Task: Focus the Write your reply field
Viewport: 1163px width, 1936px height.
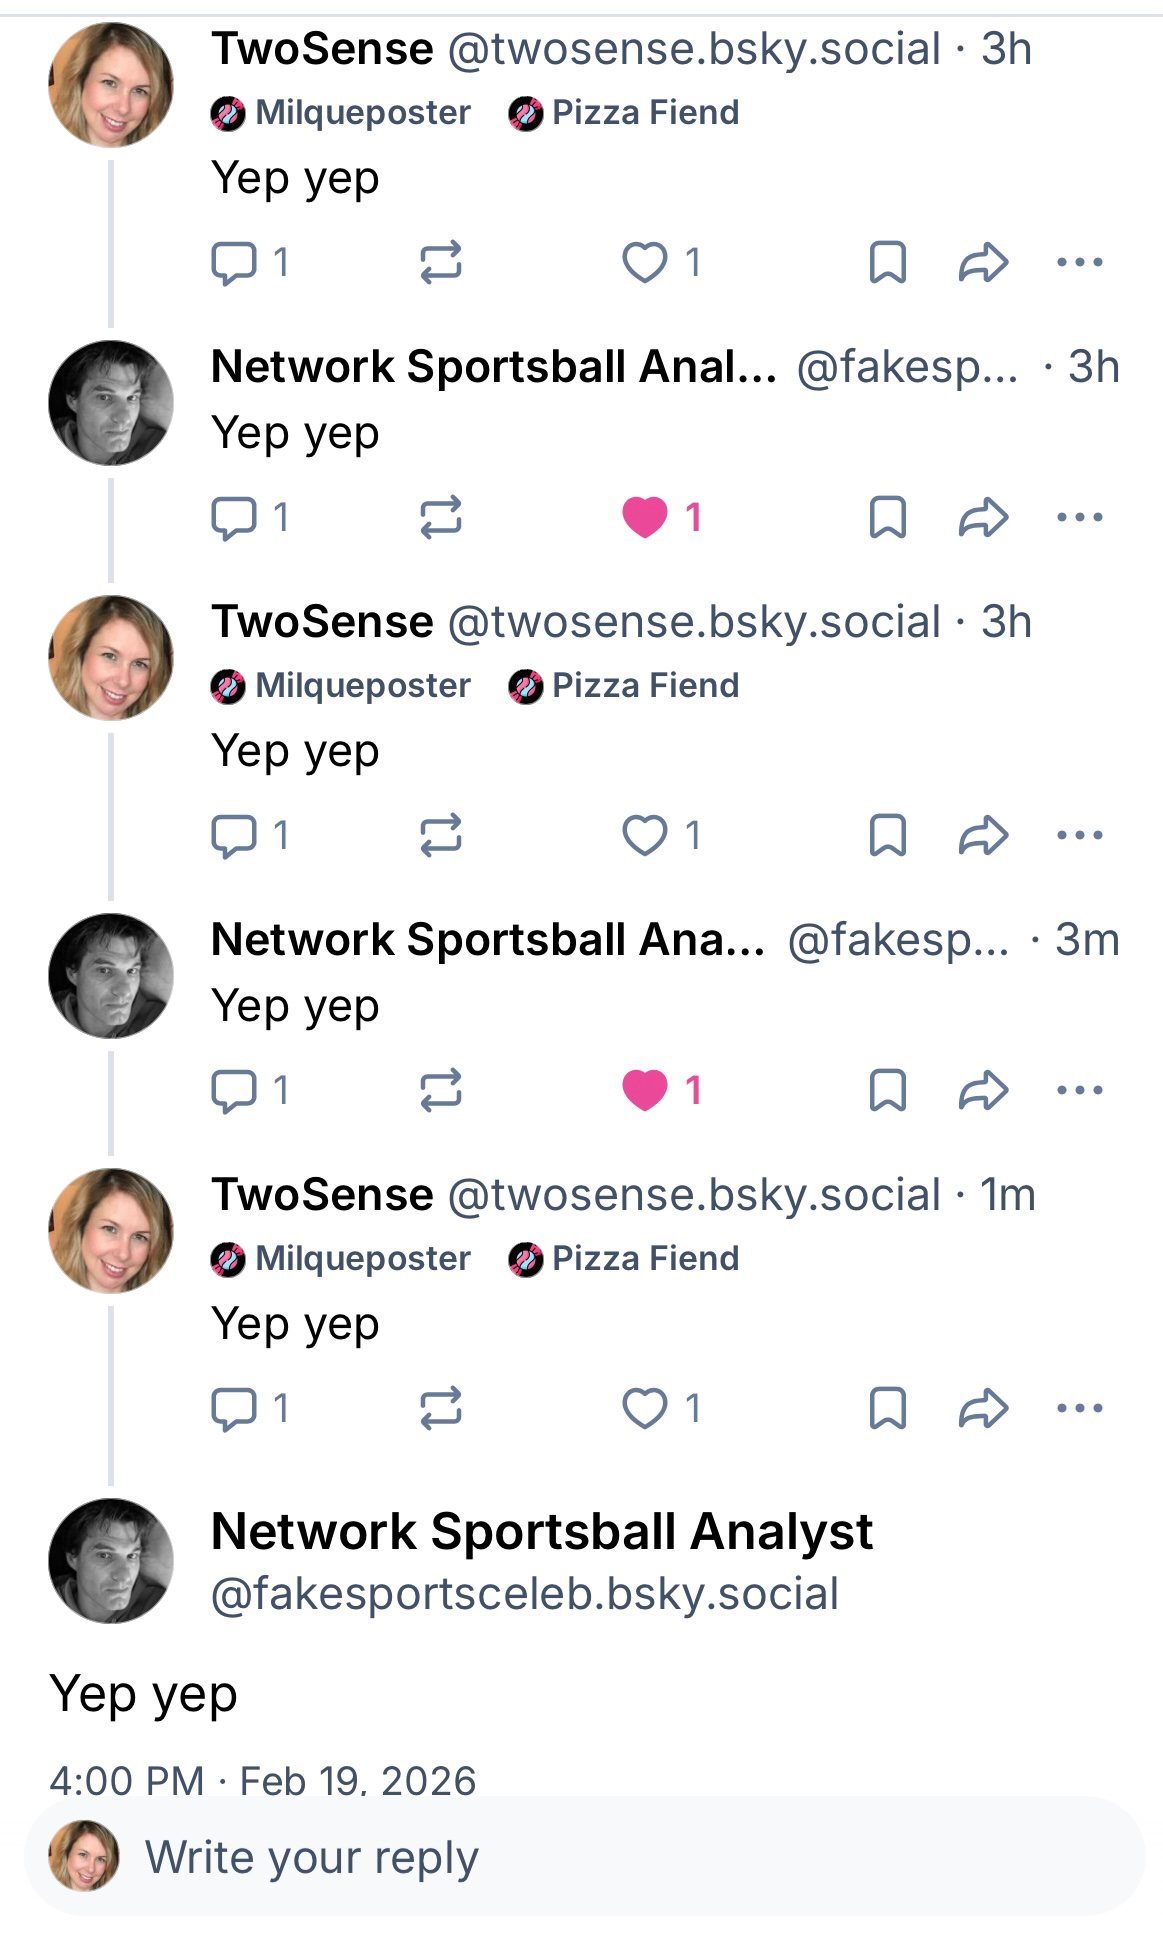Action: [600, 1857]
